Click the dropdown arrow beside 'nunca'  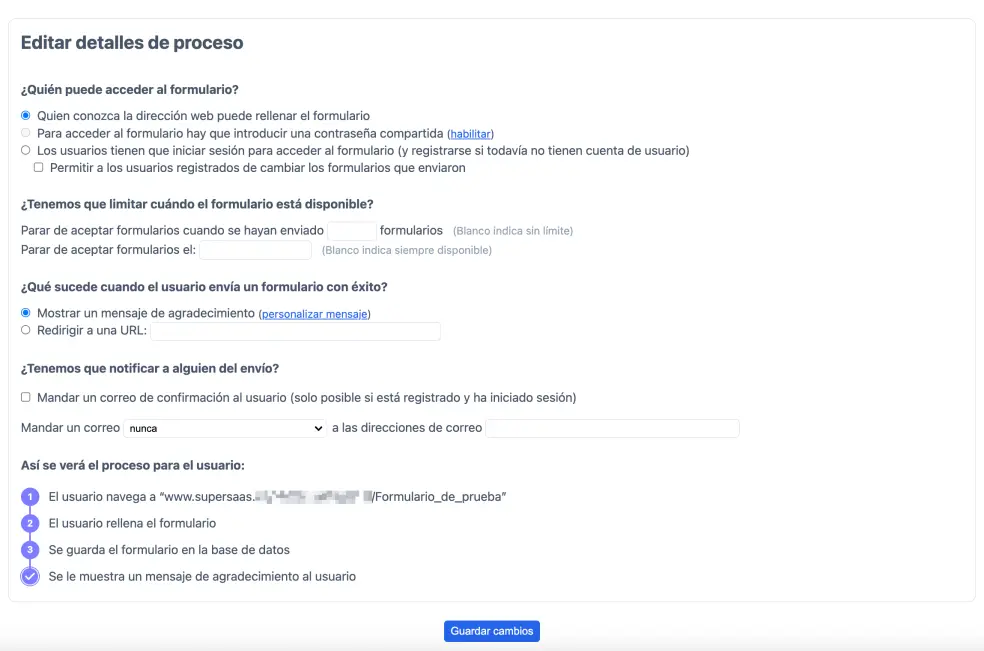[318, 428]
